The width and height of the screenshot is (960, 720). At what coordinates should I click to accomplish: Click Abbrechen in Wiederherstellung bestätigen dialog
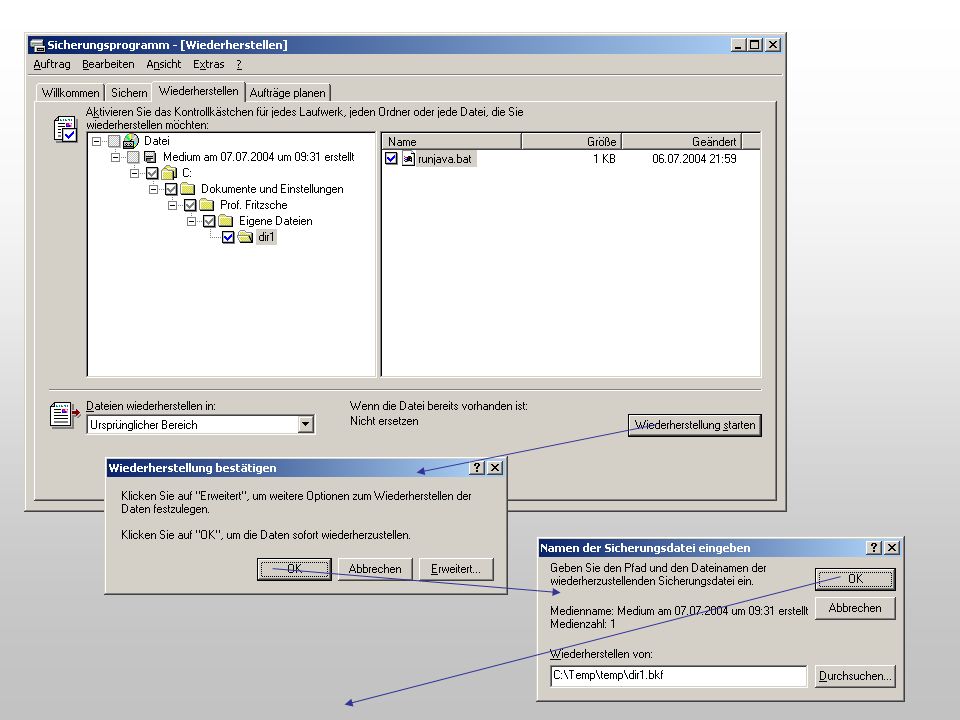tap(375, 569)
